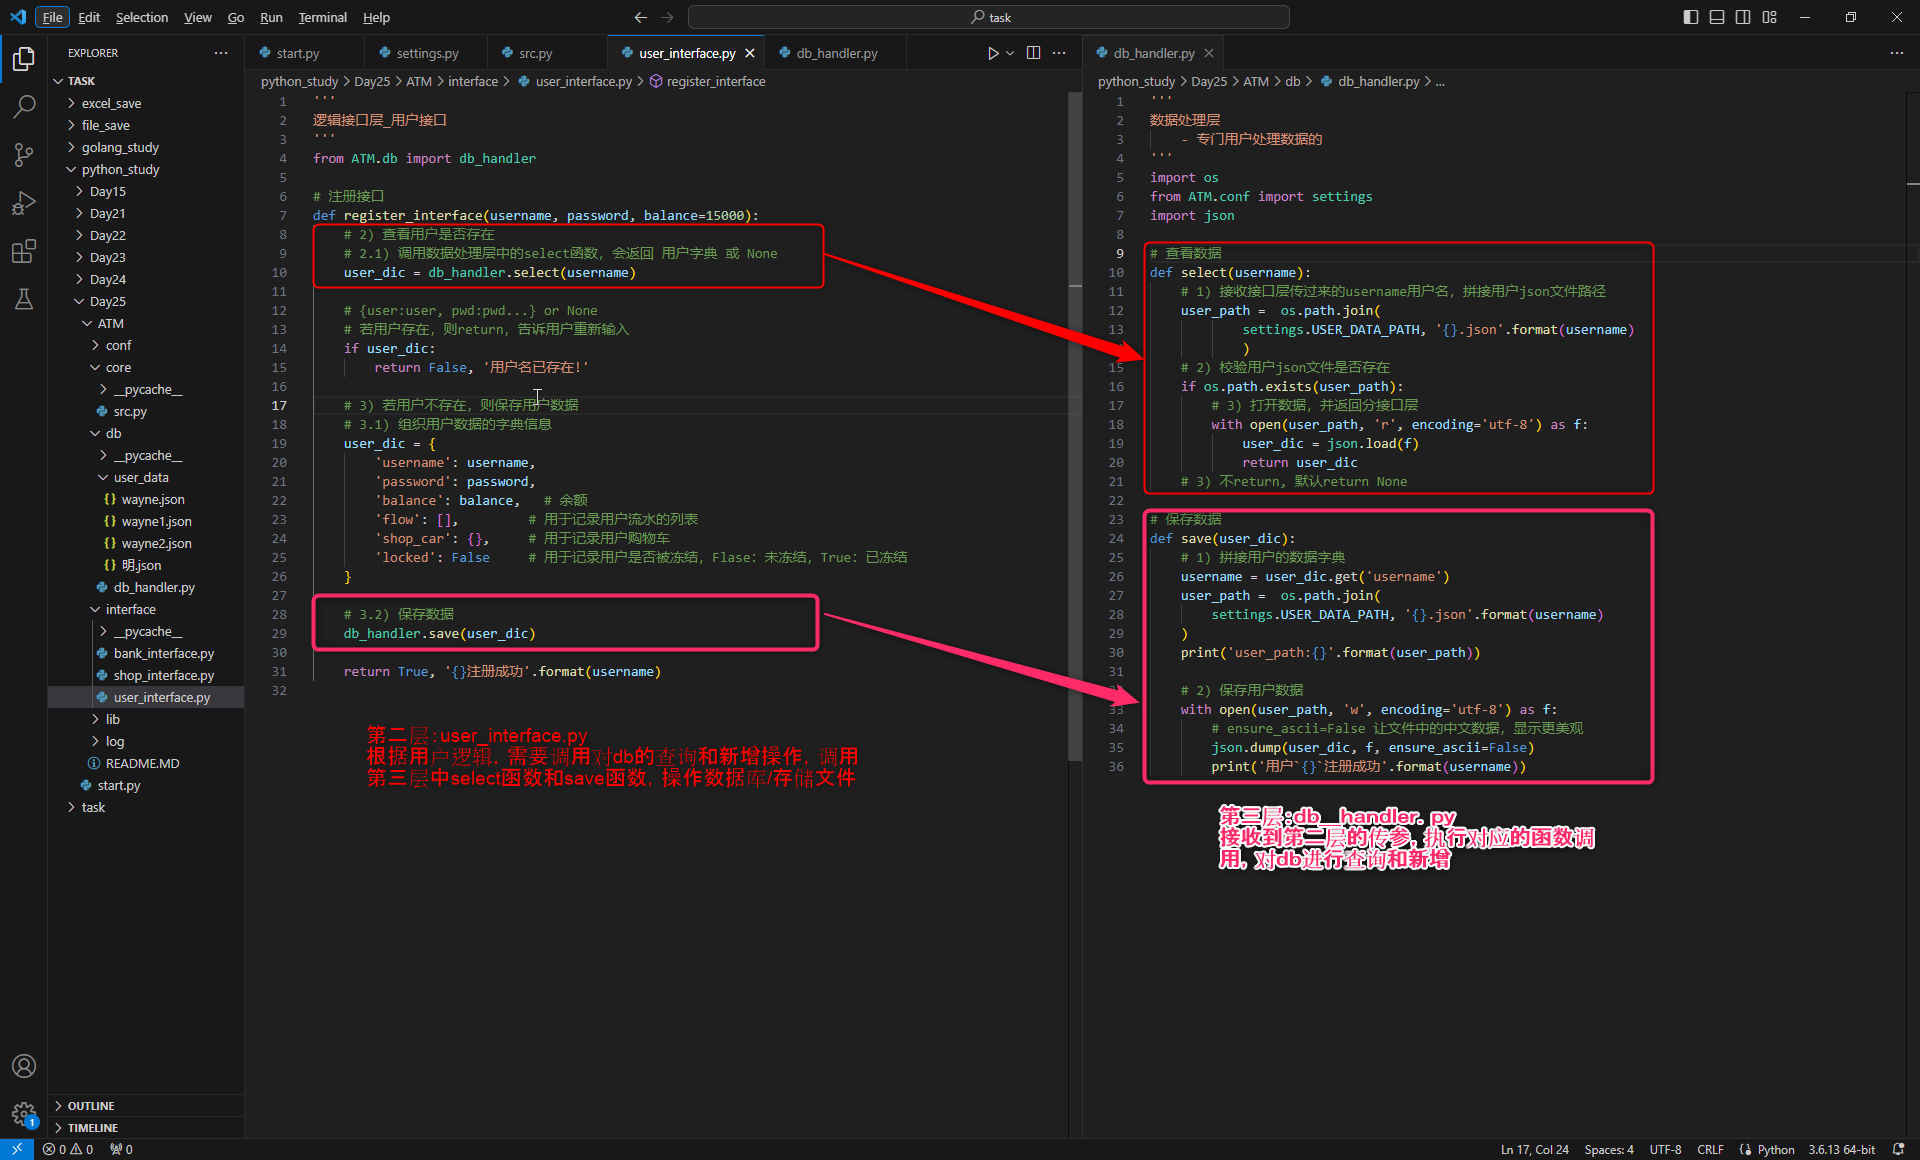Click Python language mode in status bar
This screenshot has width=1920, height=1160.
pyautogui.click(x=1775, y=1149)
